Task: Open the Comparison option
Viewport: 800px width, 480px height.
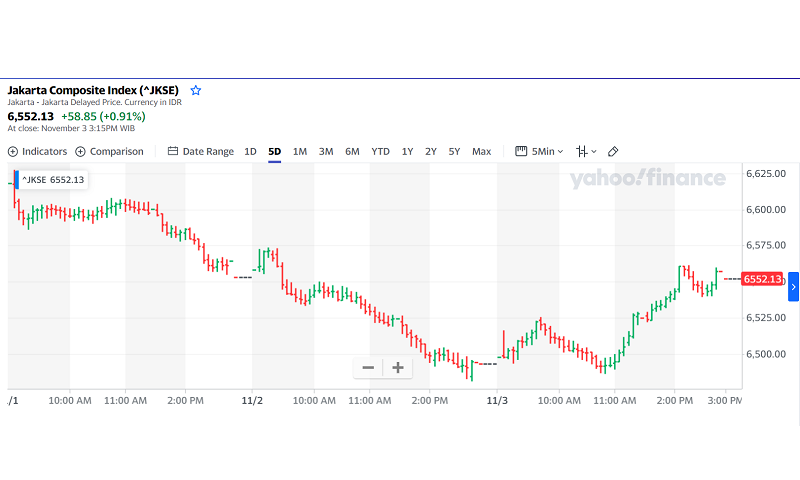Action: point(109,151)
